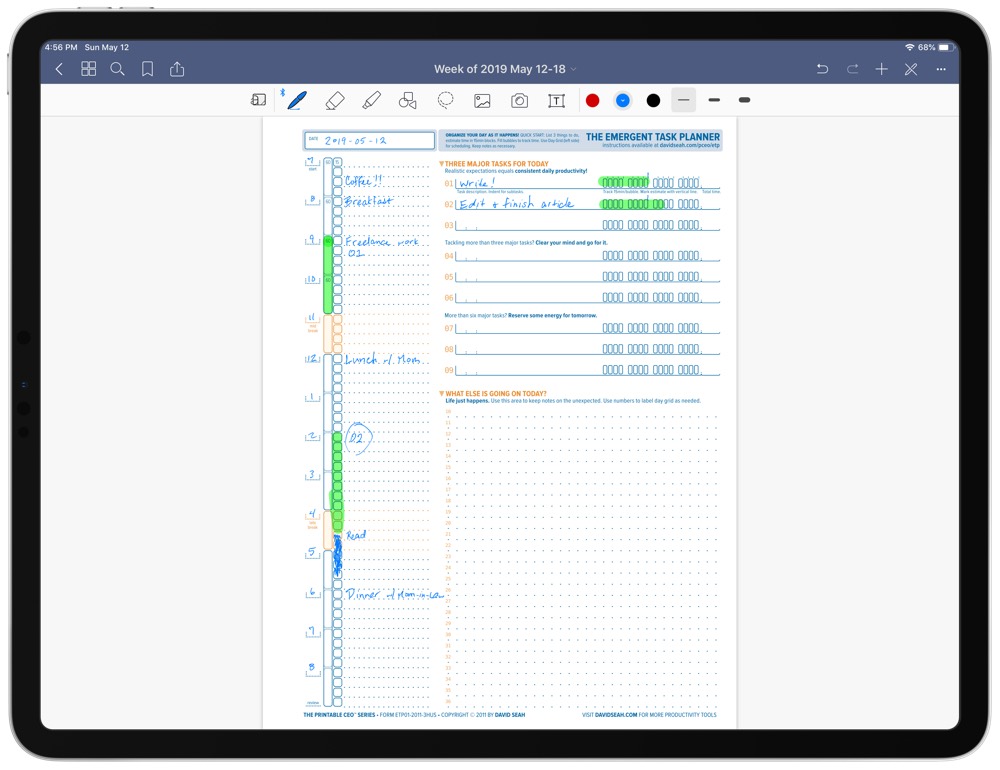Tap the Bluetooth stylus indicator

[x=283, y=93]
